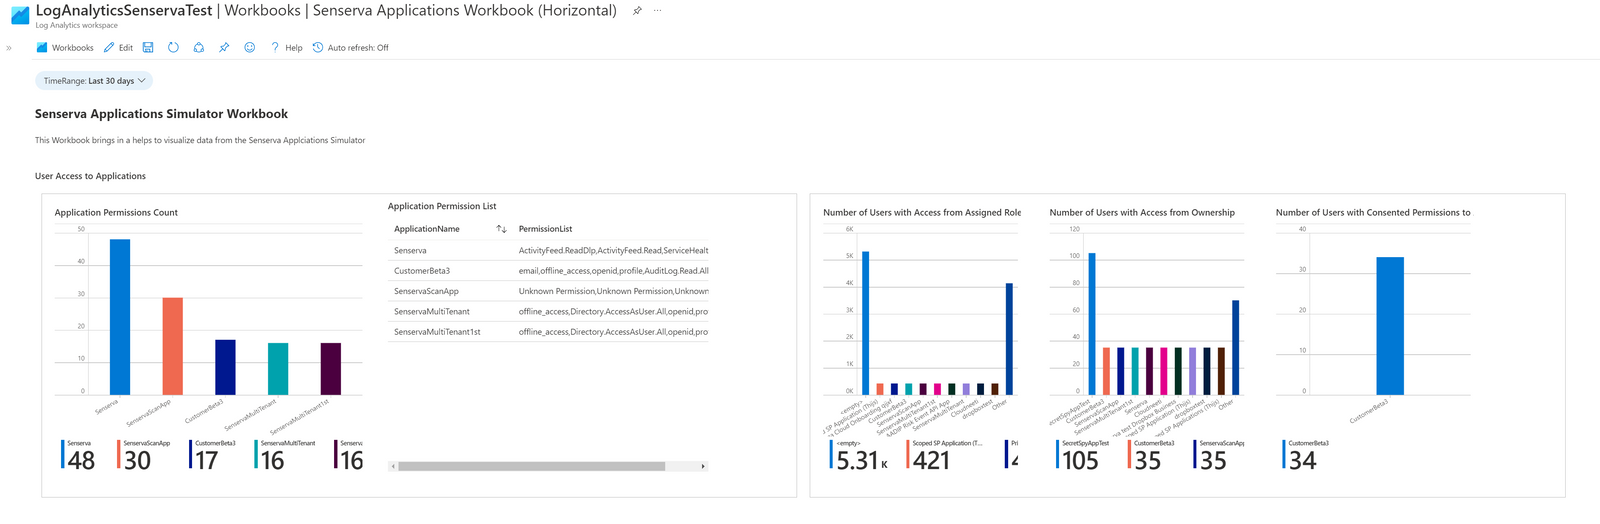The width and height of the screenshot is (1600, 524).
Task: Click the email,offline_access permission cell
Action: pyautogui.click(x=613, y=271)
